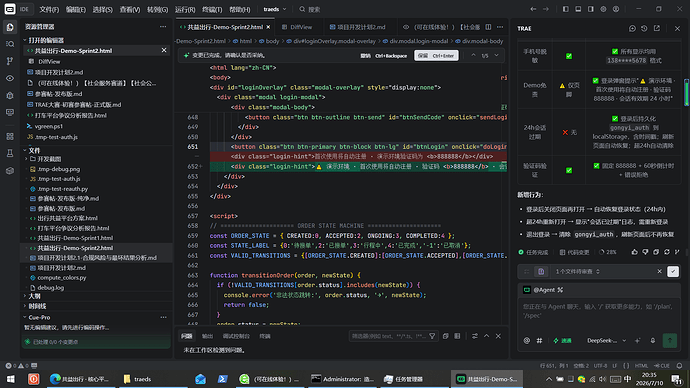
Task: Click the 保留 Ctrl+Enter keep button
Action: tap(436, 55)
